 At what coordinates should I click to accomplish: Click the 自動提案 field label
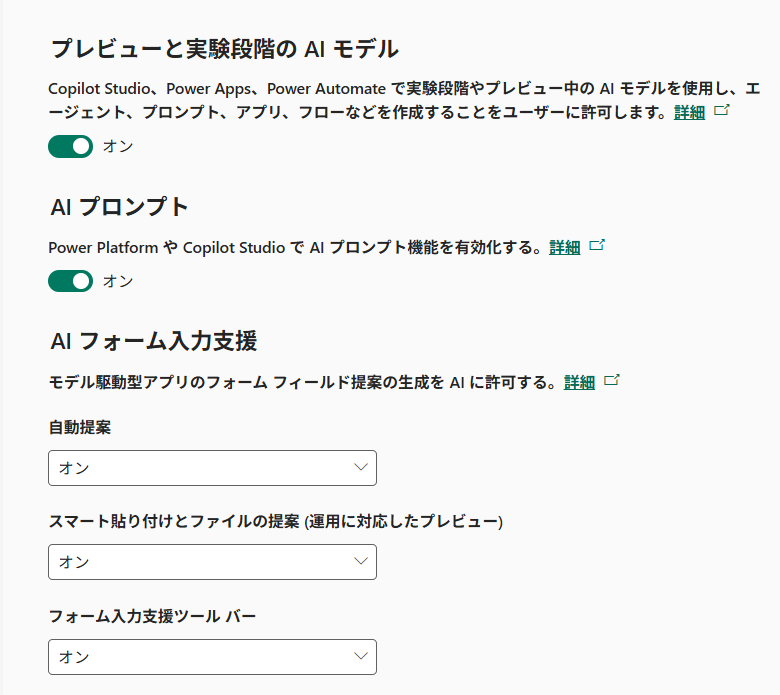point(80,427)
